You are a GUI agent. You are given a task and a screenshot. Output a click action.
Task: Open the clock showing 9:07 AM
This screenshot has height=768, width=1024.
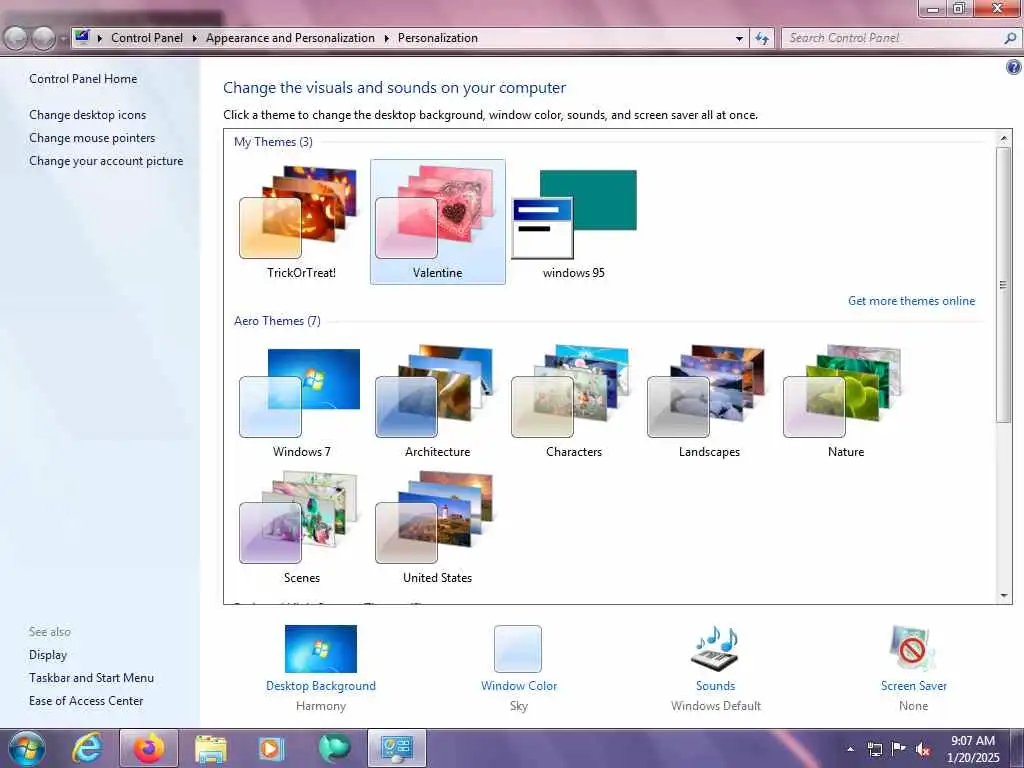(972, 749)
